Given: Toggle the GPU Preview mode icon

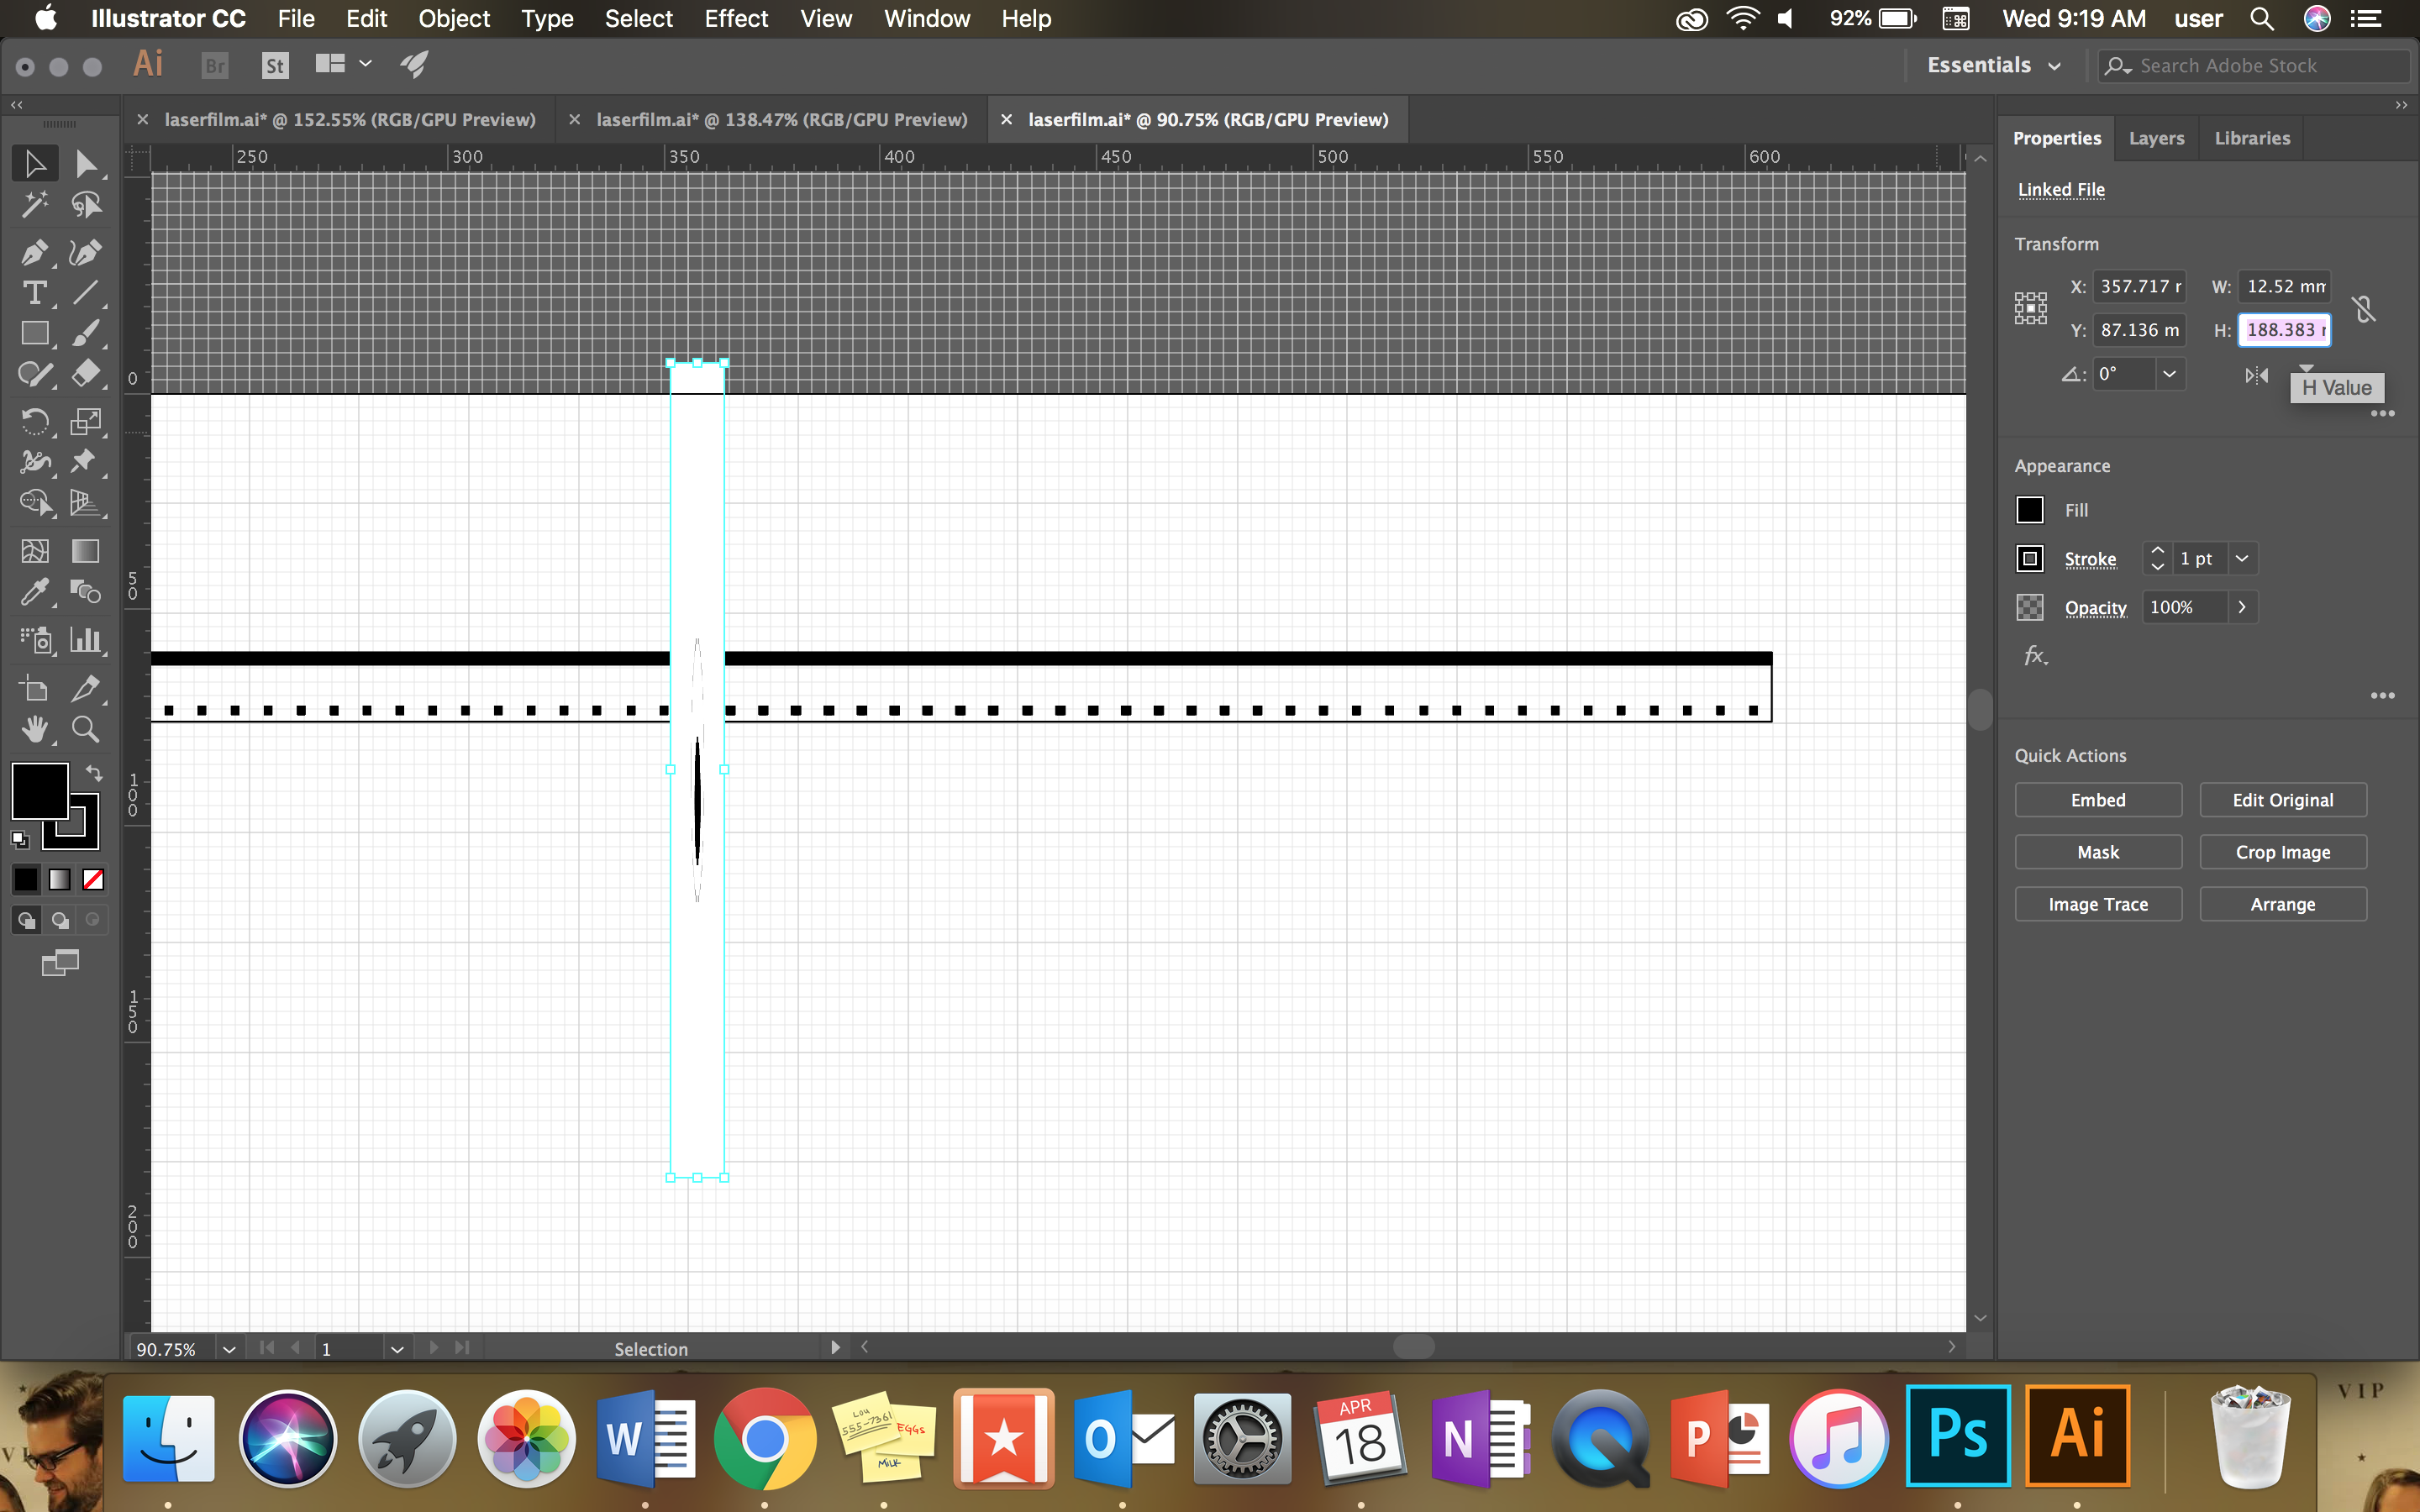Looking at the screenshot, I should pos(414,65).
